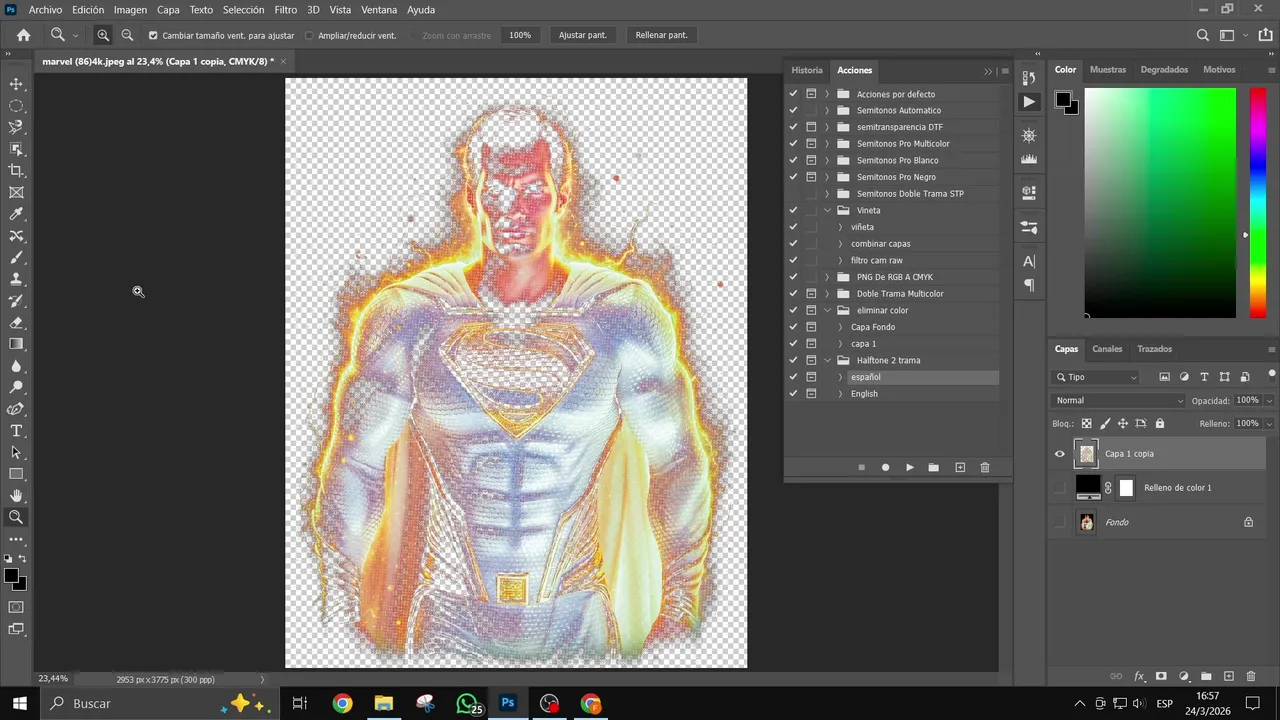Expand the 'Semitonos Pro Multicolor' set

(x=827, y=144)
